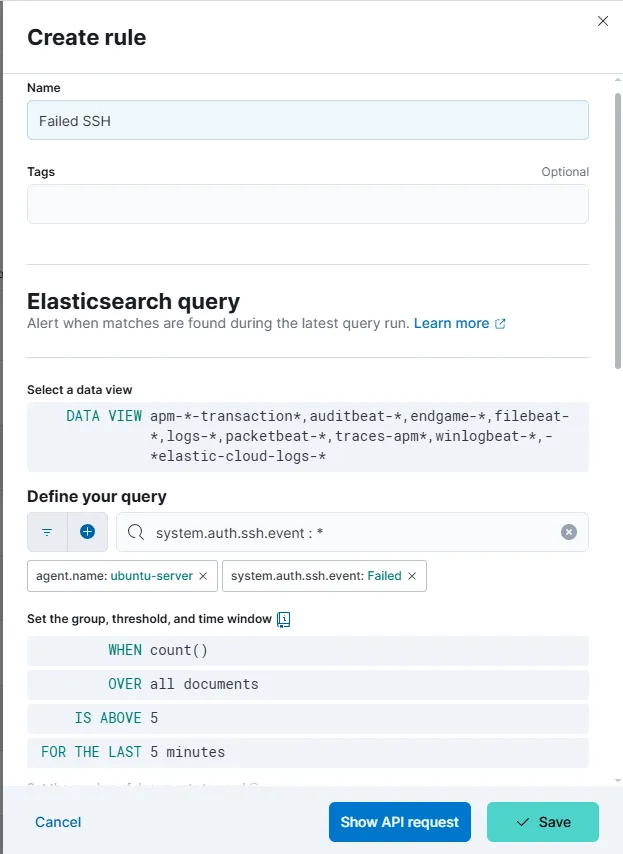Click the magnifier icon in the query bar

(x=136, y=533)
